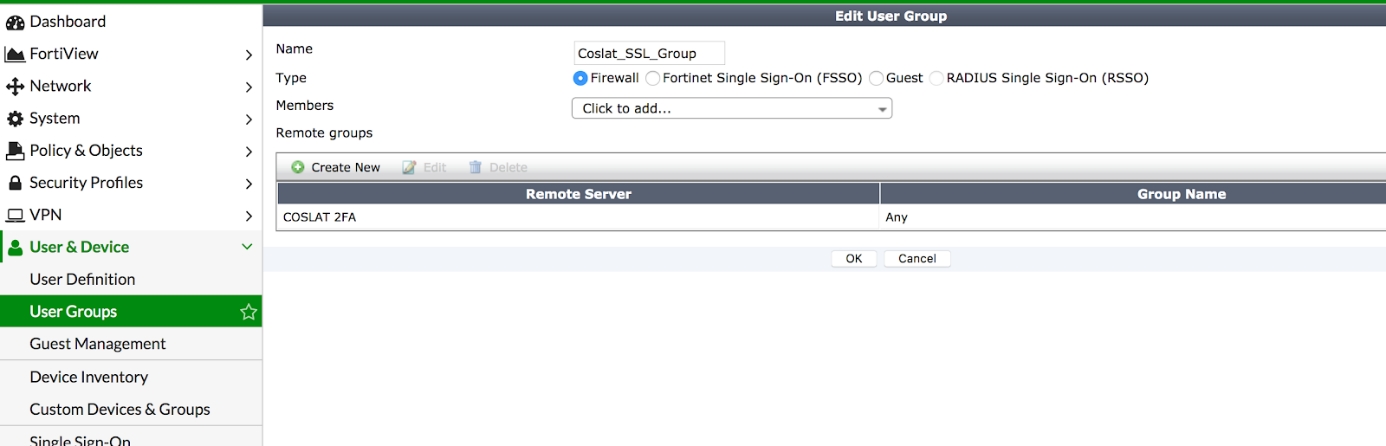Viewport: 1386px width, 446px height.
Task: Select Fortinet Single Sign-On (FSSO) type
Action: [x=653, y=78]
